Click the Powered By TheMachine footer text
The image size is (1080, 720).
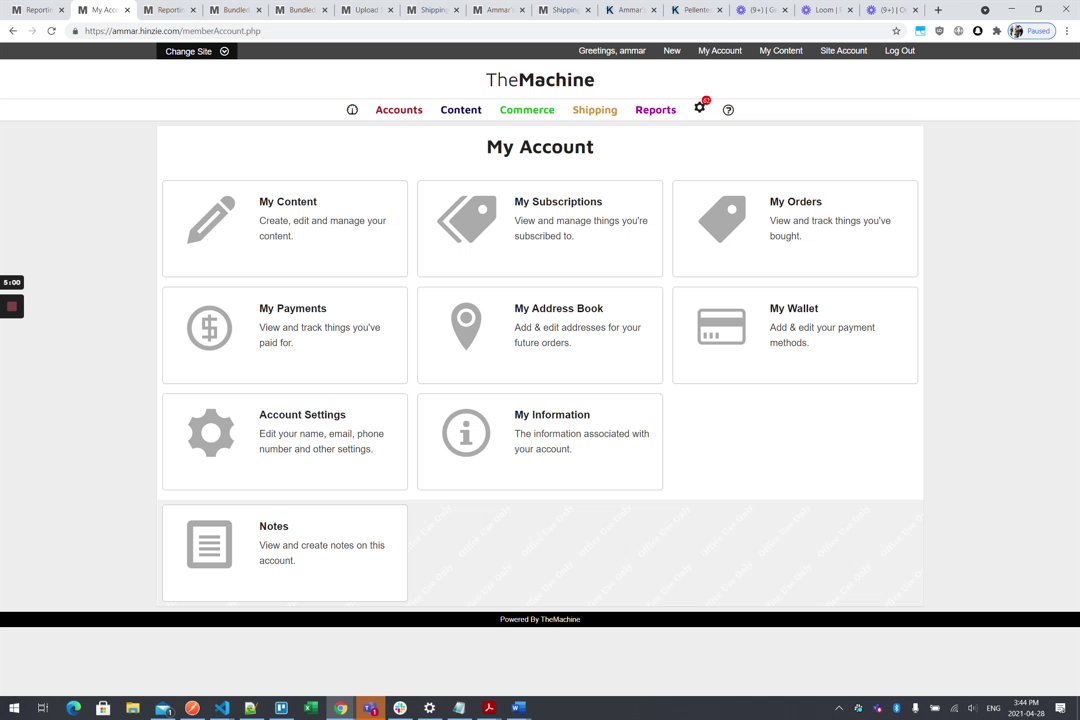(540, 619)
